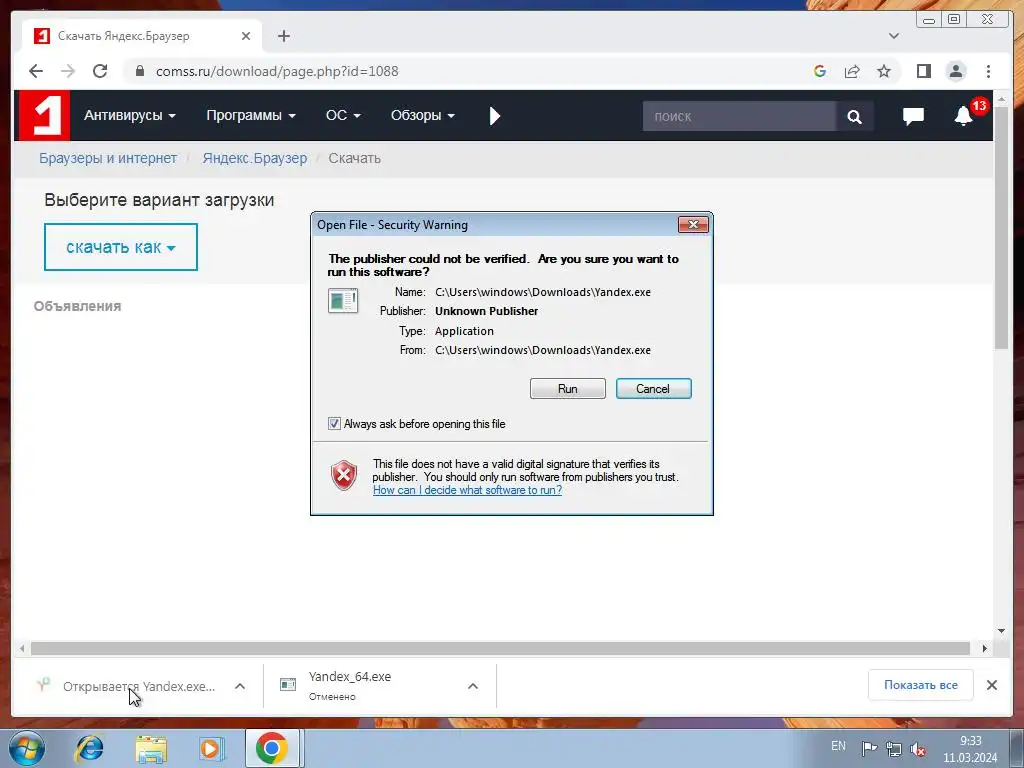Click the network tray icon
Screen dimensions: 1024x768
(893, 748)
